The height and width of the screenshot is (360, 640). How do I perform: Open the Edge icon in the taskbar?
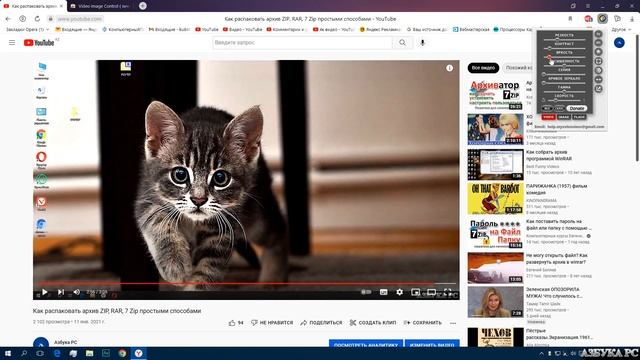coord(57,353)
